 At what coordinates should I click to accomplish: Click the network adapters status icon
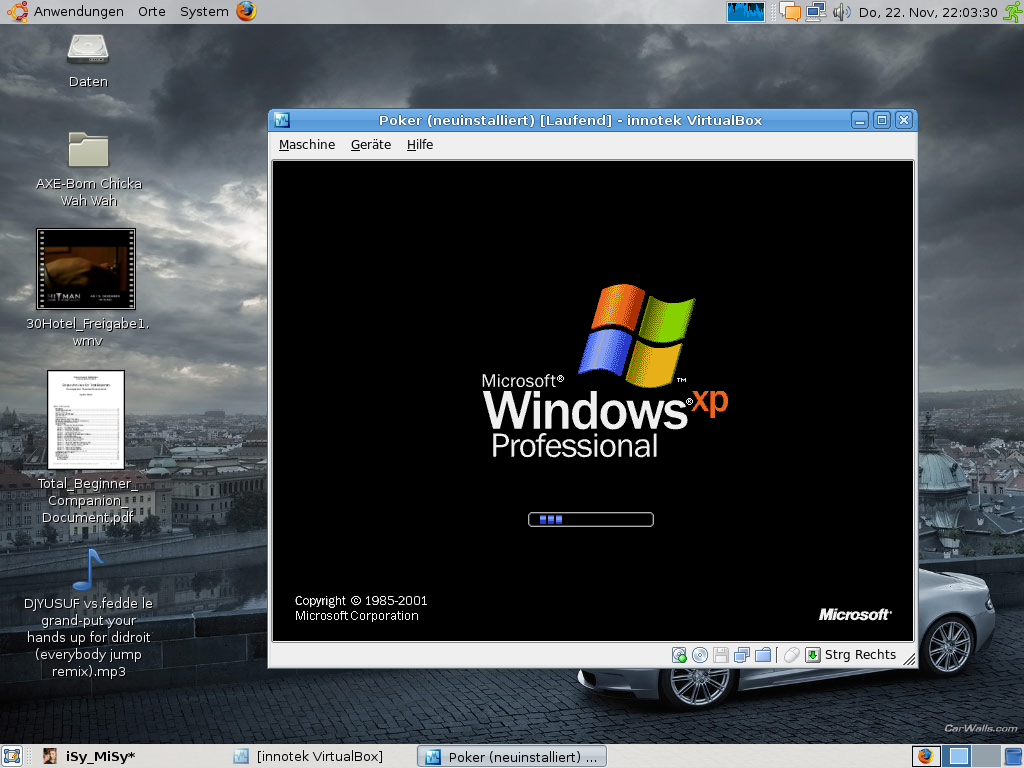click(741, 655)
